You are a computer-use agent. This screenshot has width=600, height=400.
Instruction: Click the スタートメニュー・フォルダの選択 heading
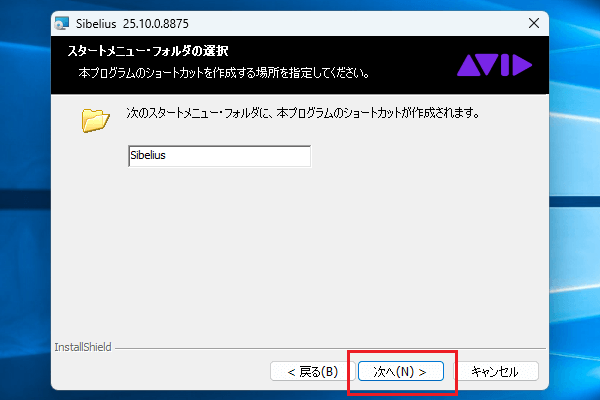pos(148,51)
